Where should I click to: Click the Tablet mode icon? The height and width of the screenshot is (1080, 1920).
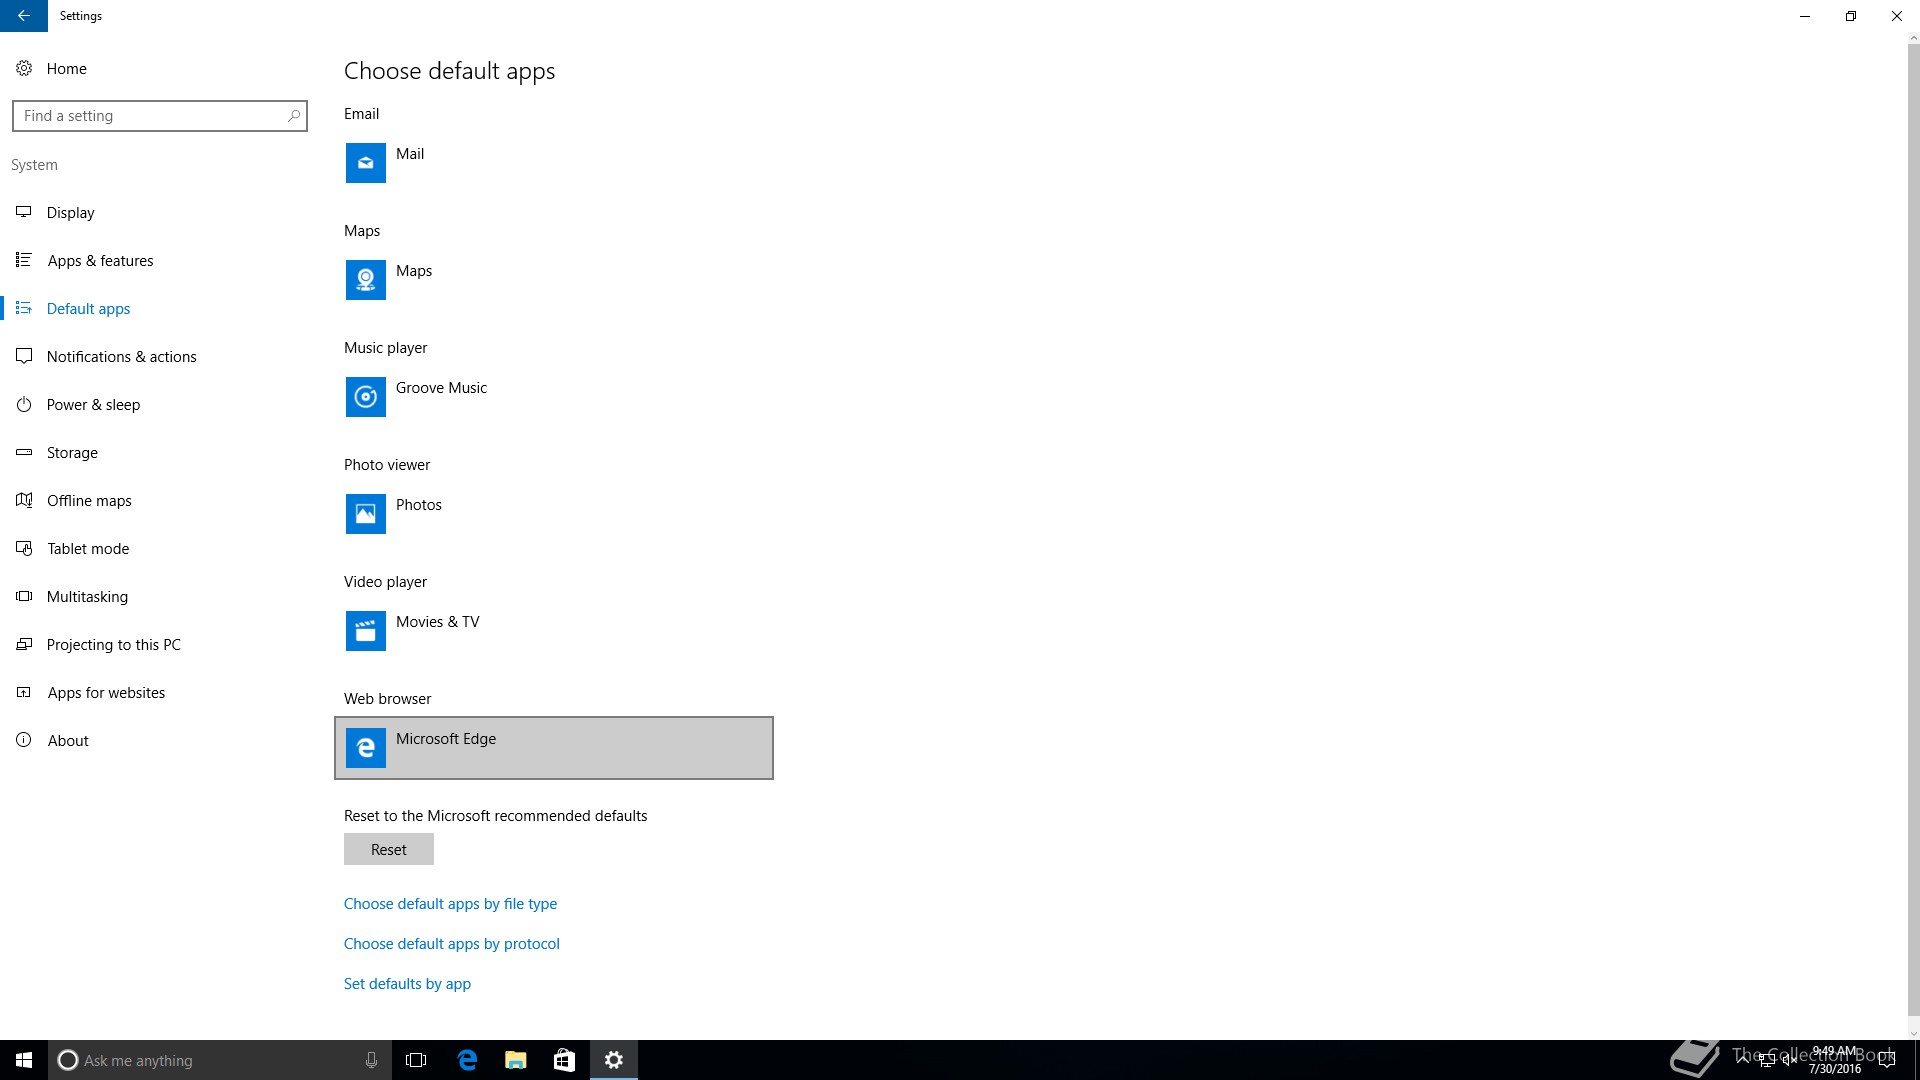[24, 548]
